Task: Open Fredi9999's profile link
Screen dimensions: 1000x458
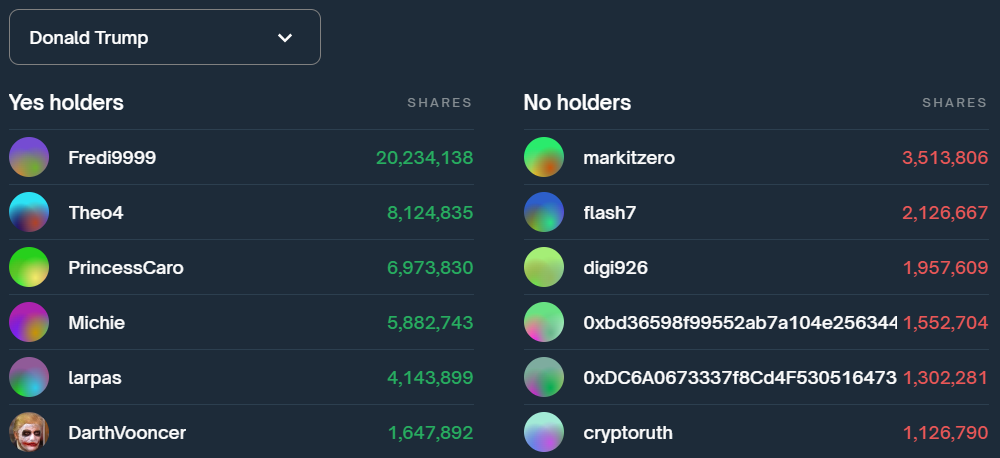Action: coord(112,157)
